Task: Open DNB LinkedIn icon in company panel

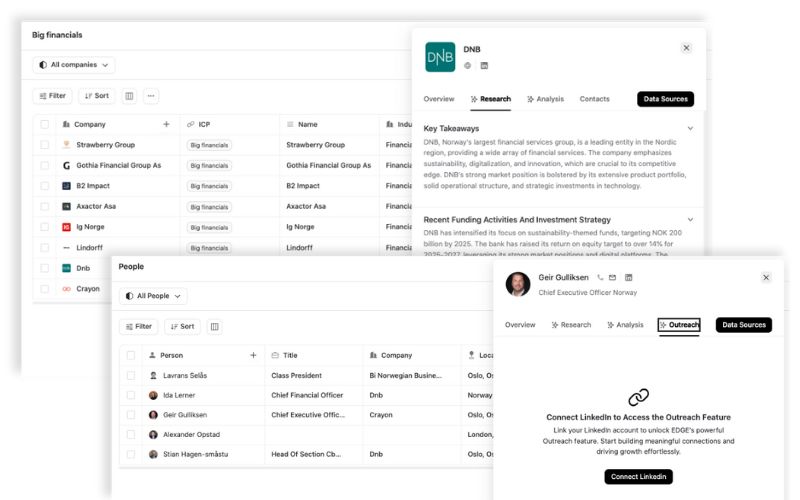Action: coord(484,65)
